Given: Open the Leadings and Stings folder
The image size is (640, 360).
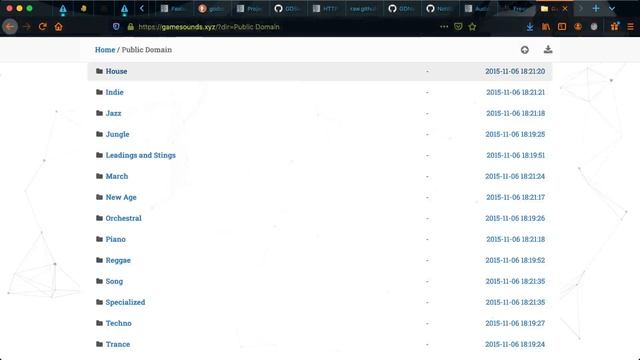Looking at the screenshot, I should pos(140,155).
